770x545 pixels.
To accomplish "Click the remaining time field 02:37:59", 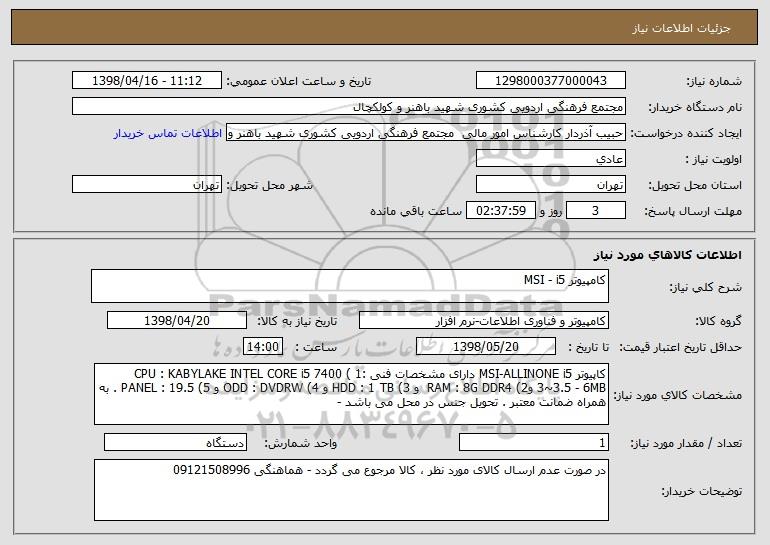I will point(500,211).
